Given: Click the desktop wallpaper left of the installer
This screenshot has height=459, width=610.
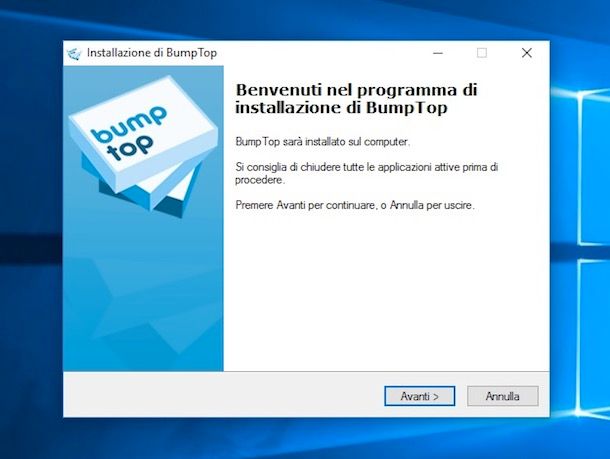Looking at the screenshot, I should (x=31, y=233).
